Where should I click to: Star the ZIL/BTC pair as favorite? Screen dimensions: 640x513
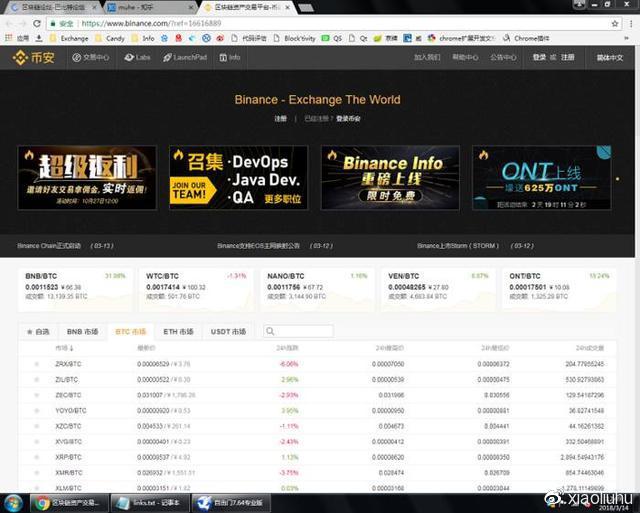(x=37, y=380)
